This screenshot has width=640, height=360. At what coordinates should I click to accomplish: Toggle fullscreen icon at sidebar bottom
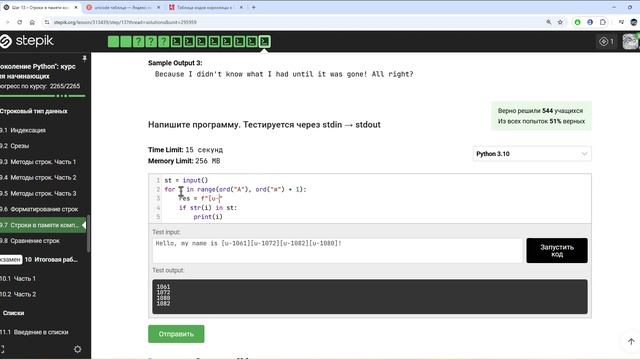coord(2,349)
